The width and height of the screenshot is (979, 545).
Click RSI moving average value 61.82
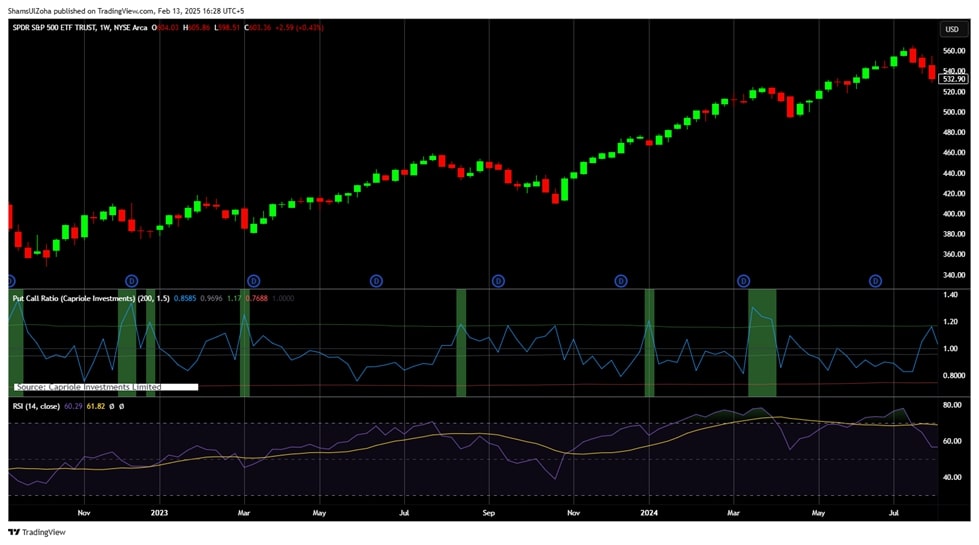pos(96,406)
